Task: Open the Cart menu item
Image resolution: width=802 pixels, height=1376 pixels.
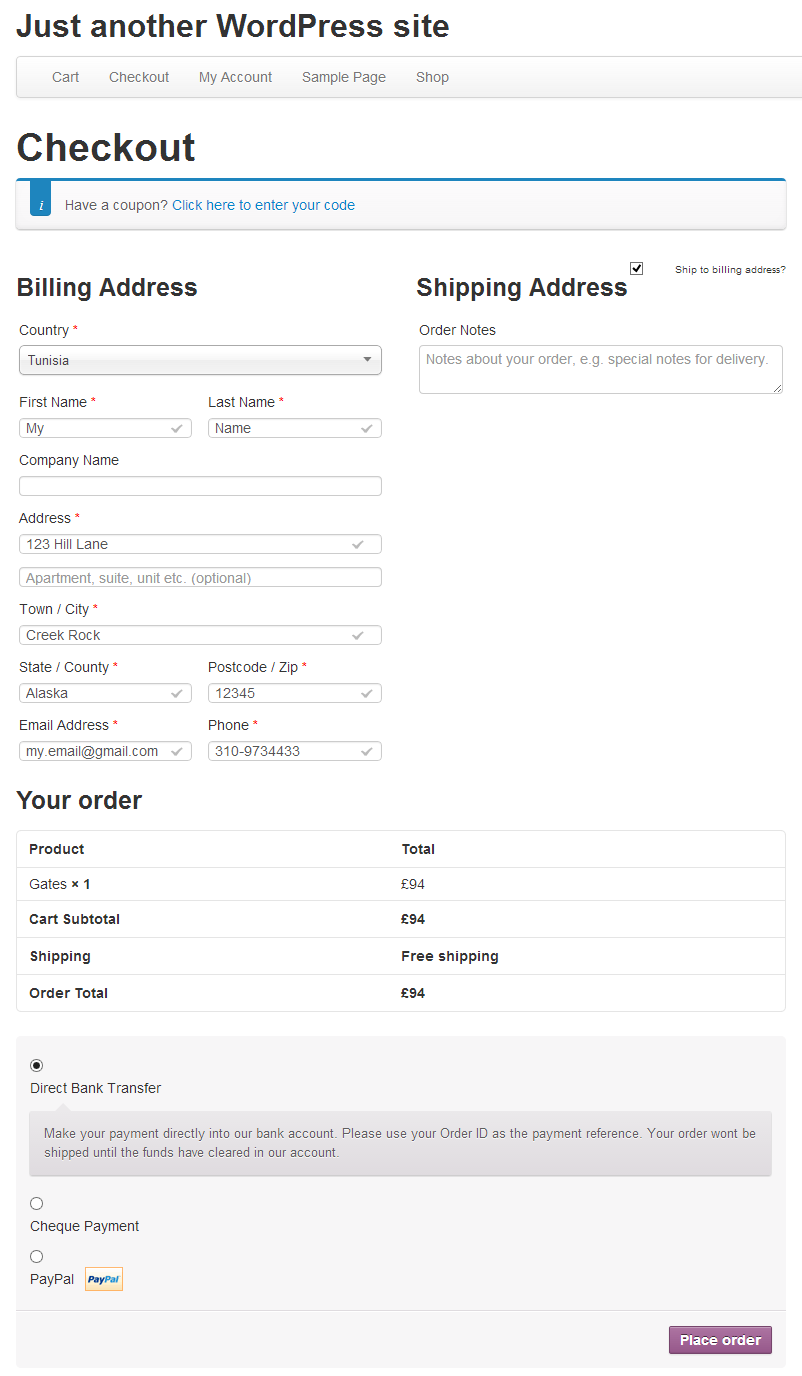Action: click(x=66, y=77)
